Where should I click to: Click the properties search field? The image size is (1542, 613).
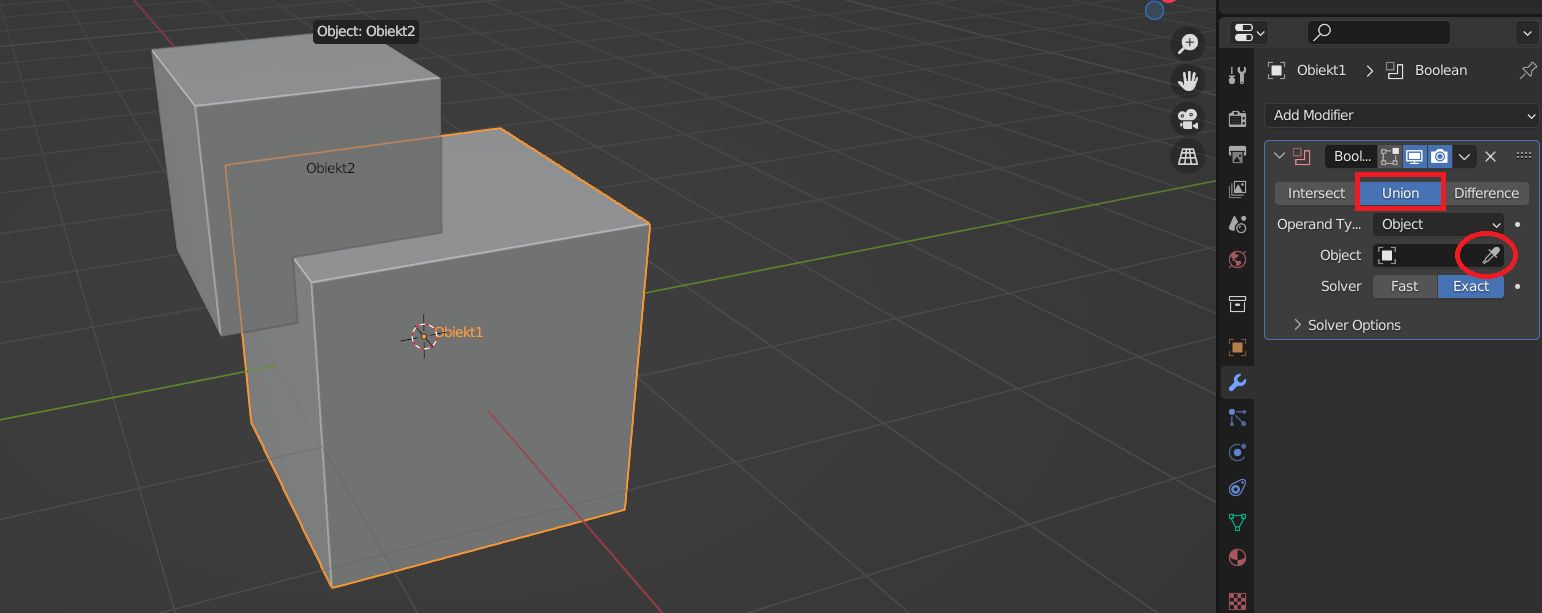click(1379, 32)
